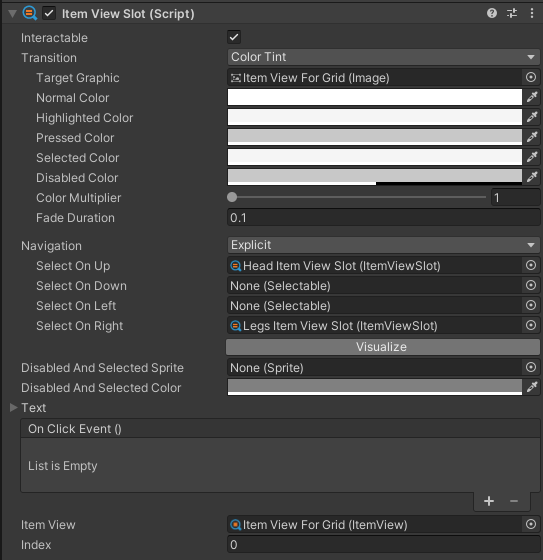Viewport: 543px width, 560px height.
Task: Toggle the Interactable checkbox
Action: click(x=234, y=37)
